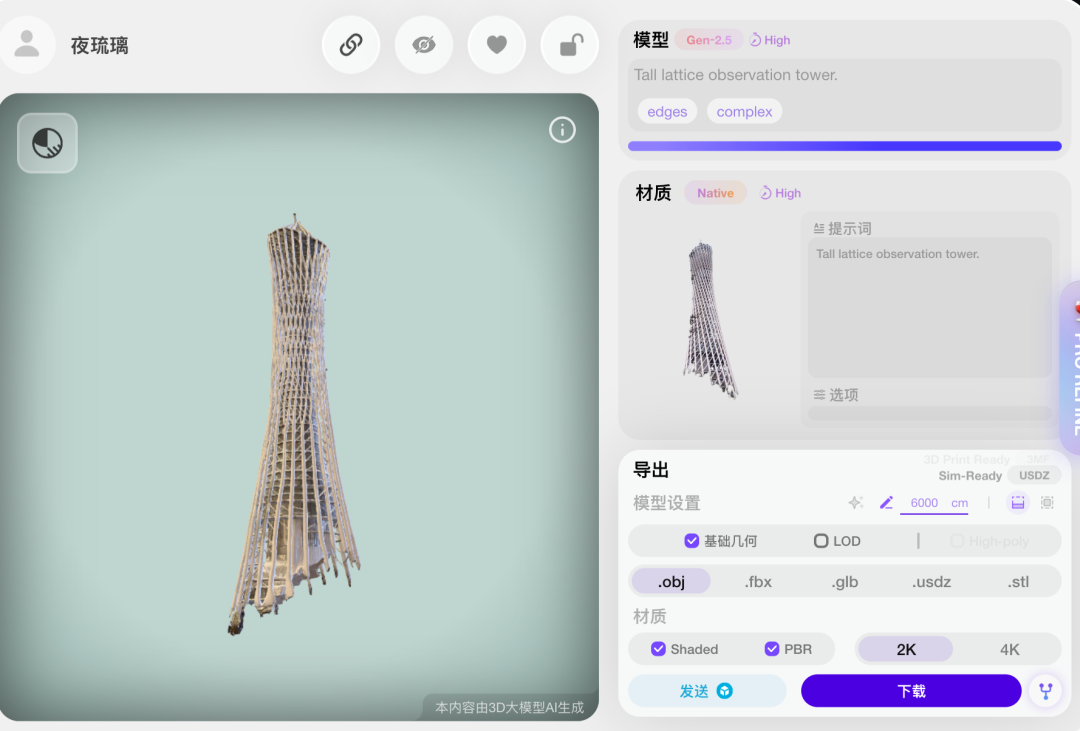The image size is (1080, 731).
Task: Toggle the hidden eye visibility icon
Action: [x=424, y=45]
